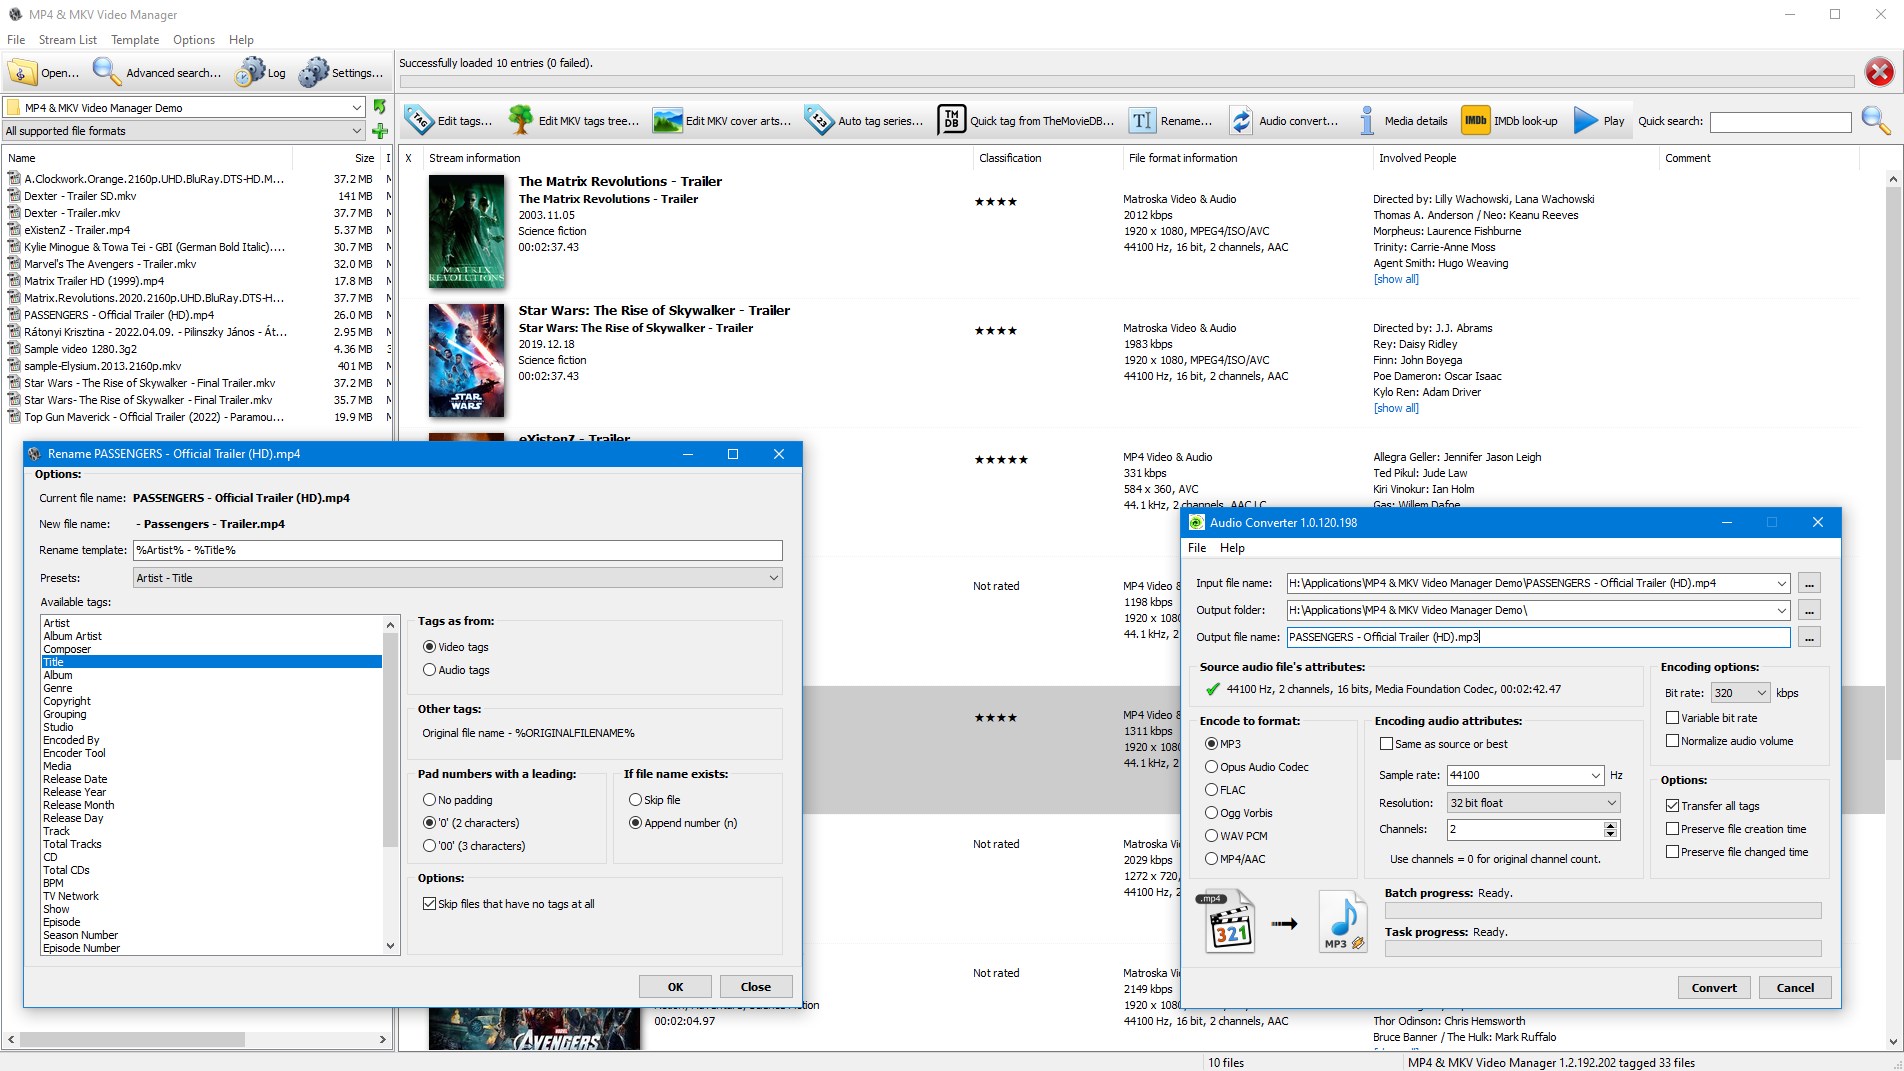
Task: Click the Edit tags icon
Action: click(x=419, y=121)
